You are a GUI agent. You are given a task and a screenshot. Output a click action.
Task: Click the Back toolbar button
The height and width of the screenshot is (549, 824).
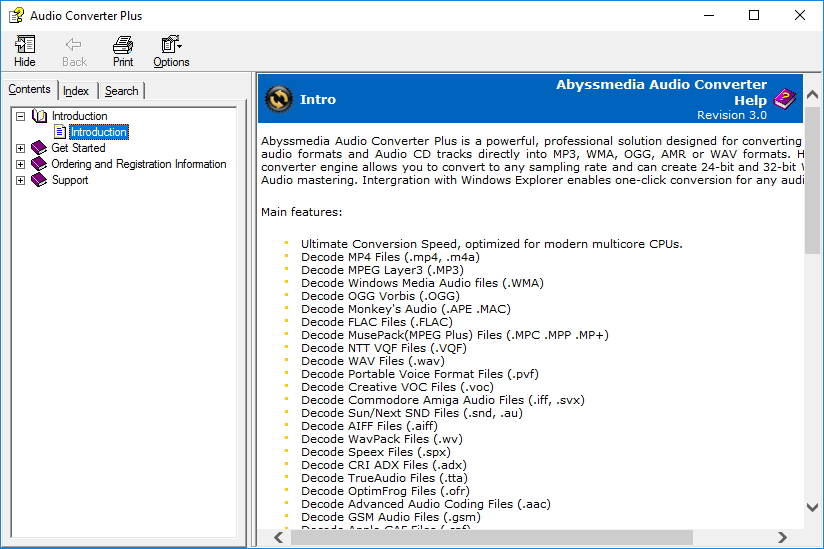point(74,51)
